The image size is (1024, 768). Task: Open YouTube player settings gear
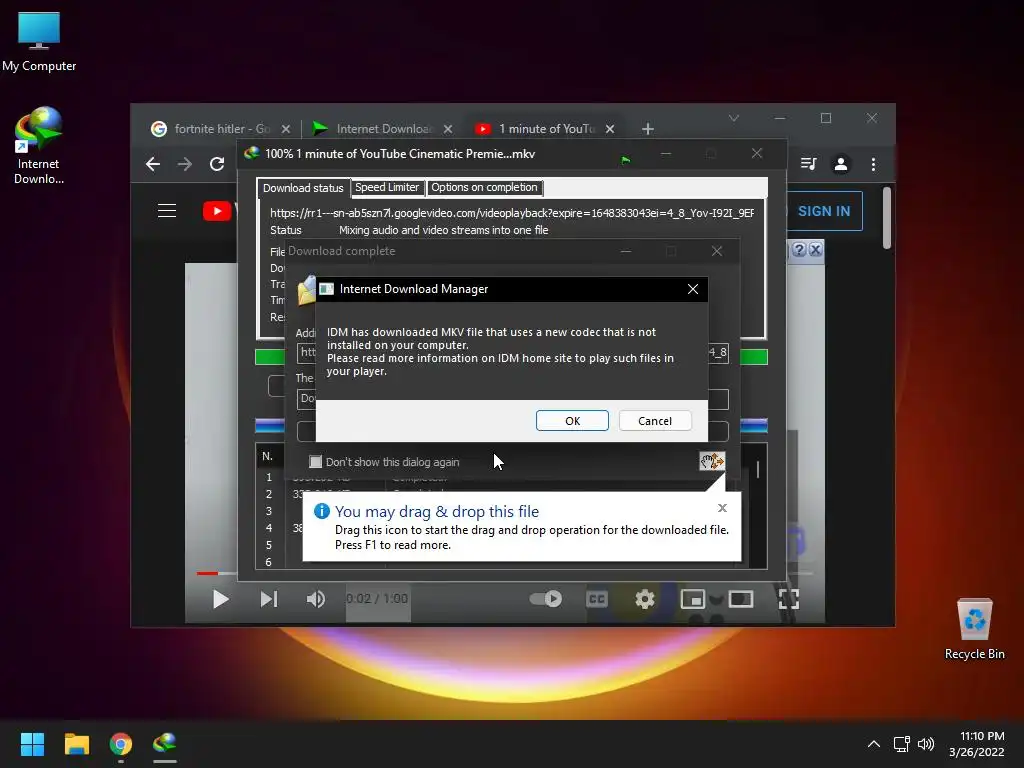645,599
